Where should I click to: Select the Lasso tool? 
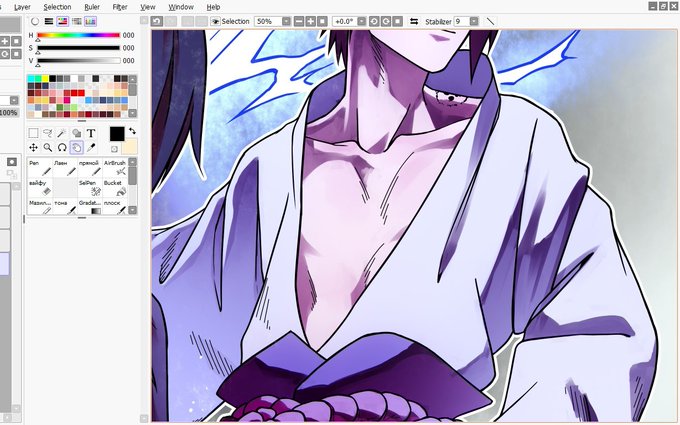click(48, 133)
